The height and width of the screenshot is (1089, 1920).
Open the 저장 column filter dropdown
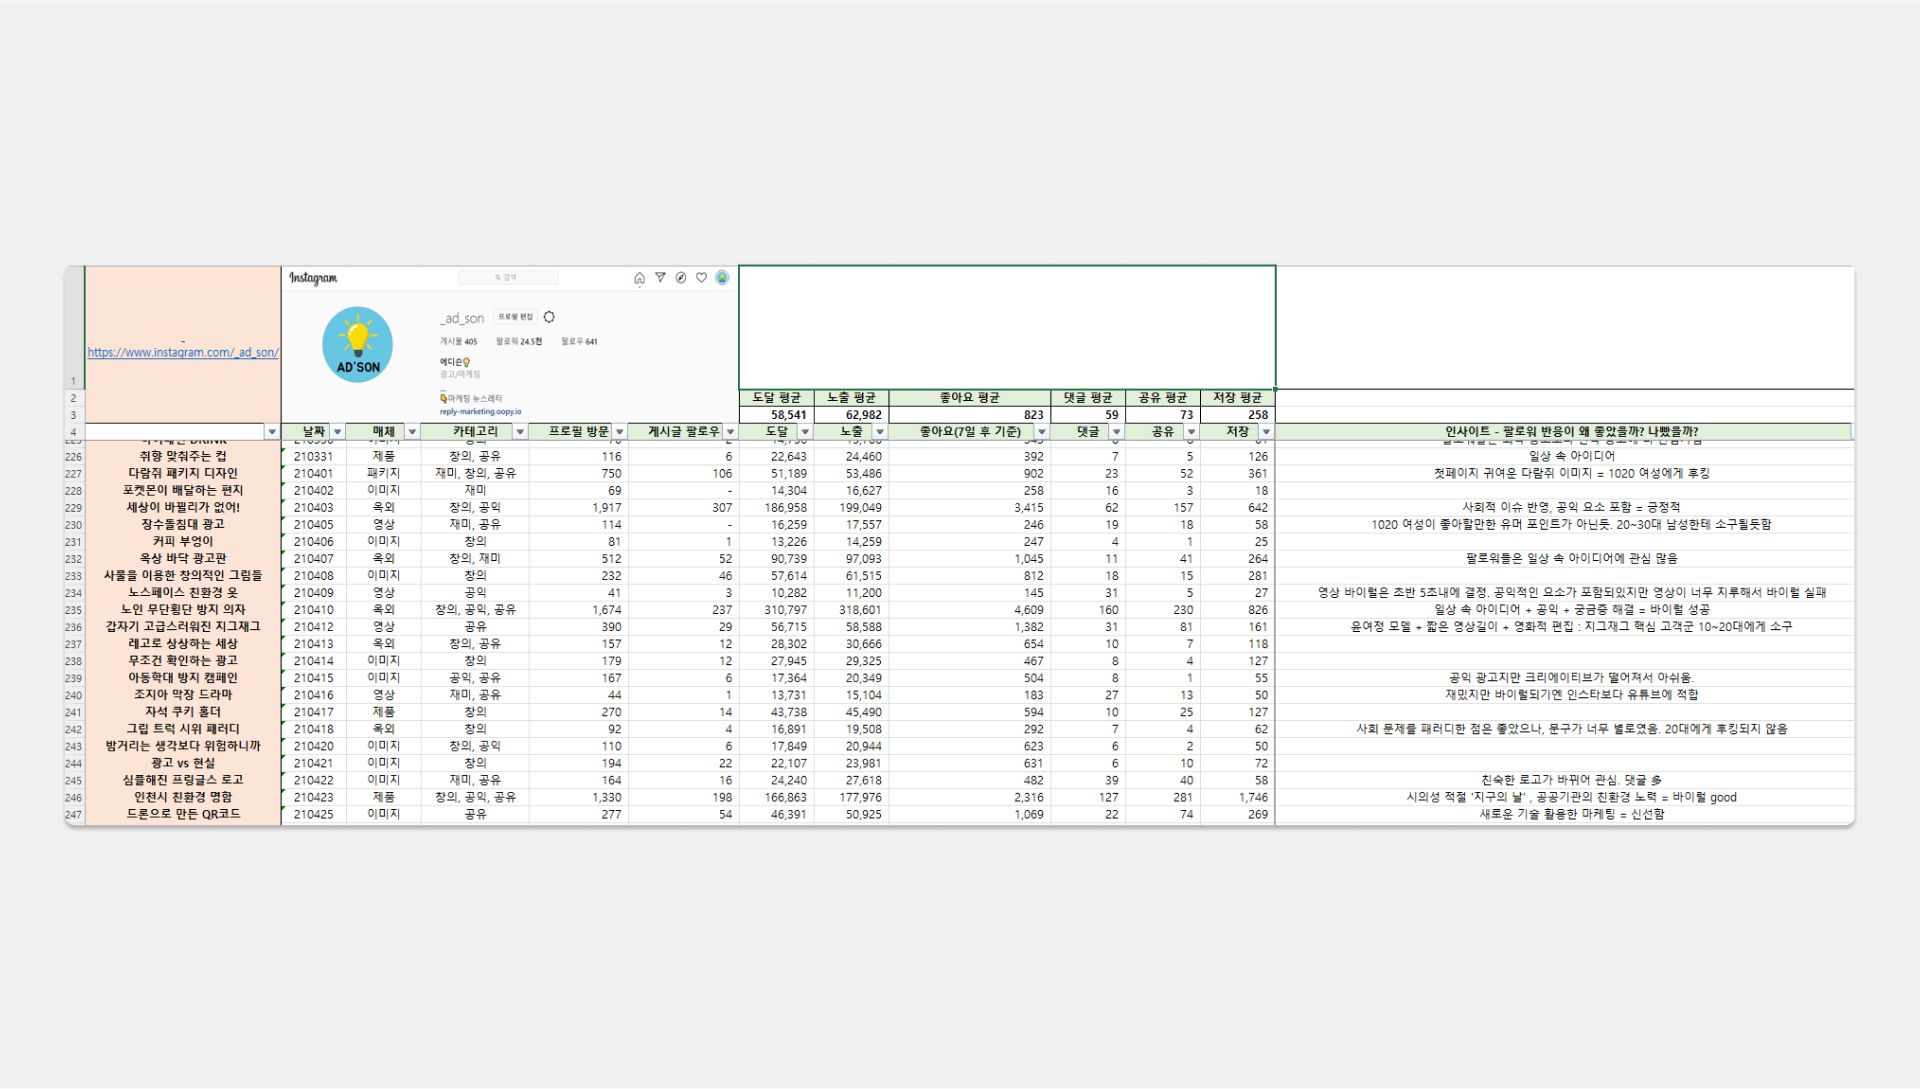(1266, 432)
